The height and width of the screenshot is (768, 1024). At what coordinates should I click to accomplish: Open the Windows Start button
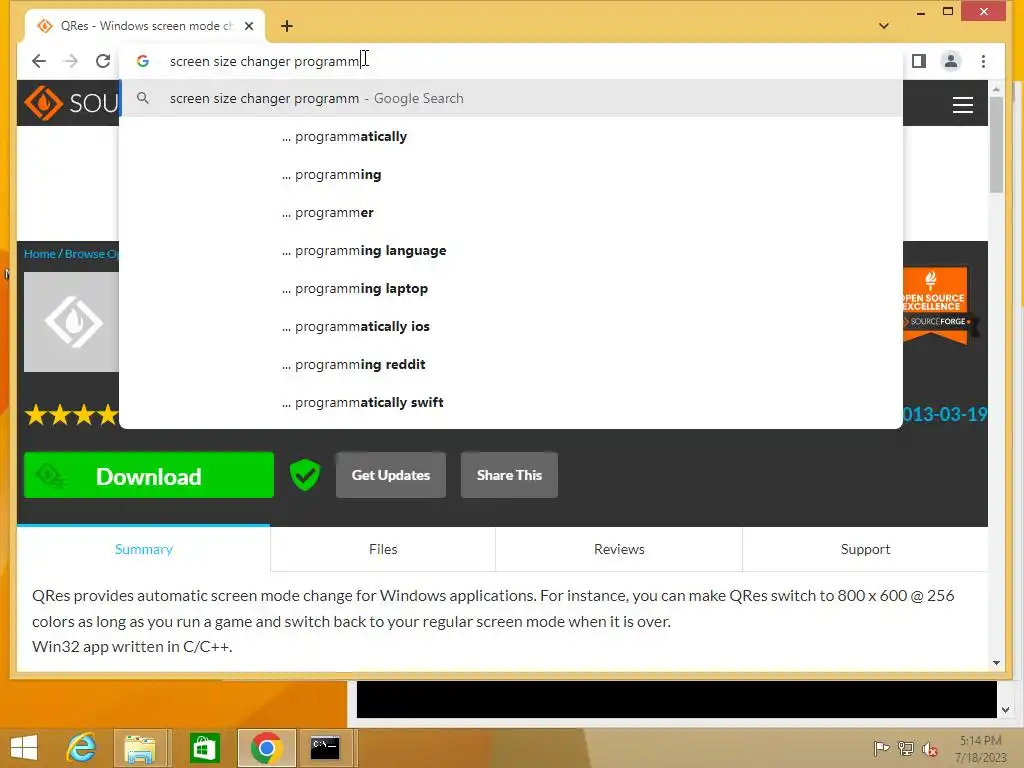24,748
